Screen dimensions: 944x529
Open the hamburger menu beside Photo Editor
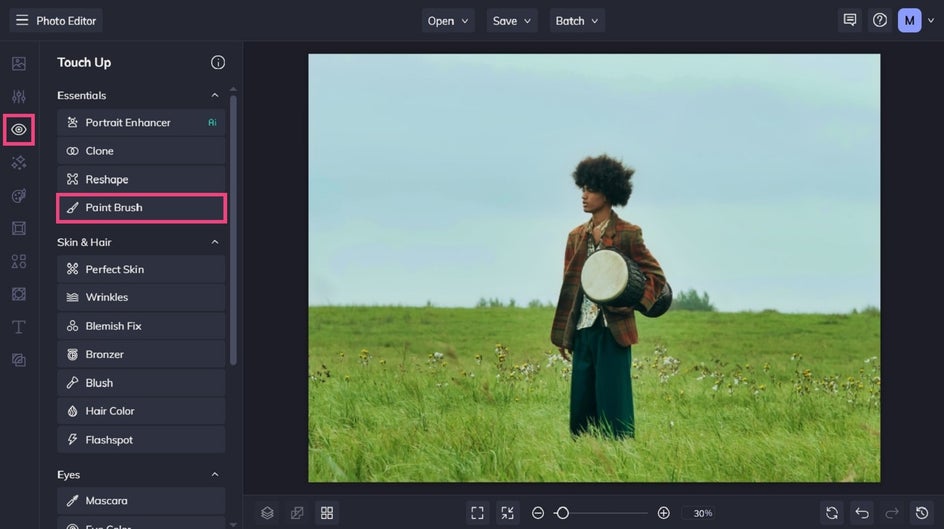pos(22,20)
